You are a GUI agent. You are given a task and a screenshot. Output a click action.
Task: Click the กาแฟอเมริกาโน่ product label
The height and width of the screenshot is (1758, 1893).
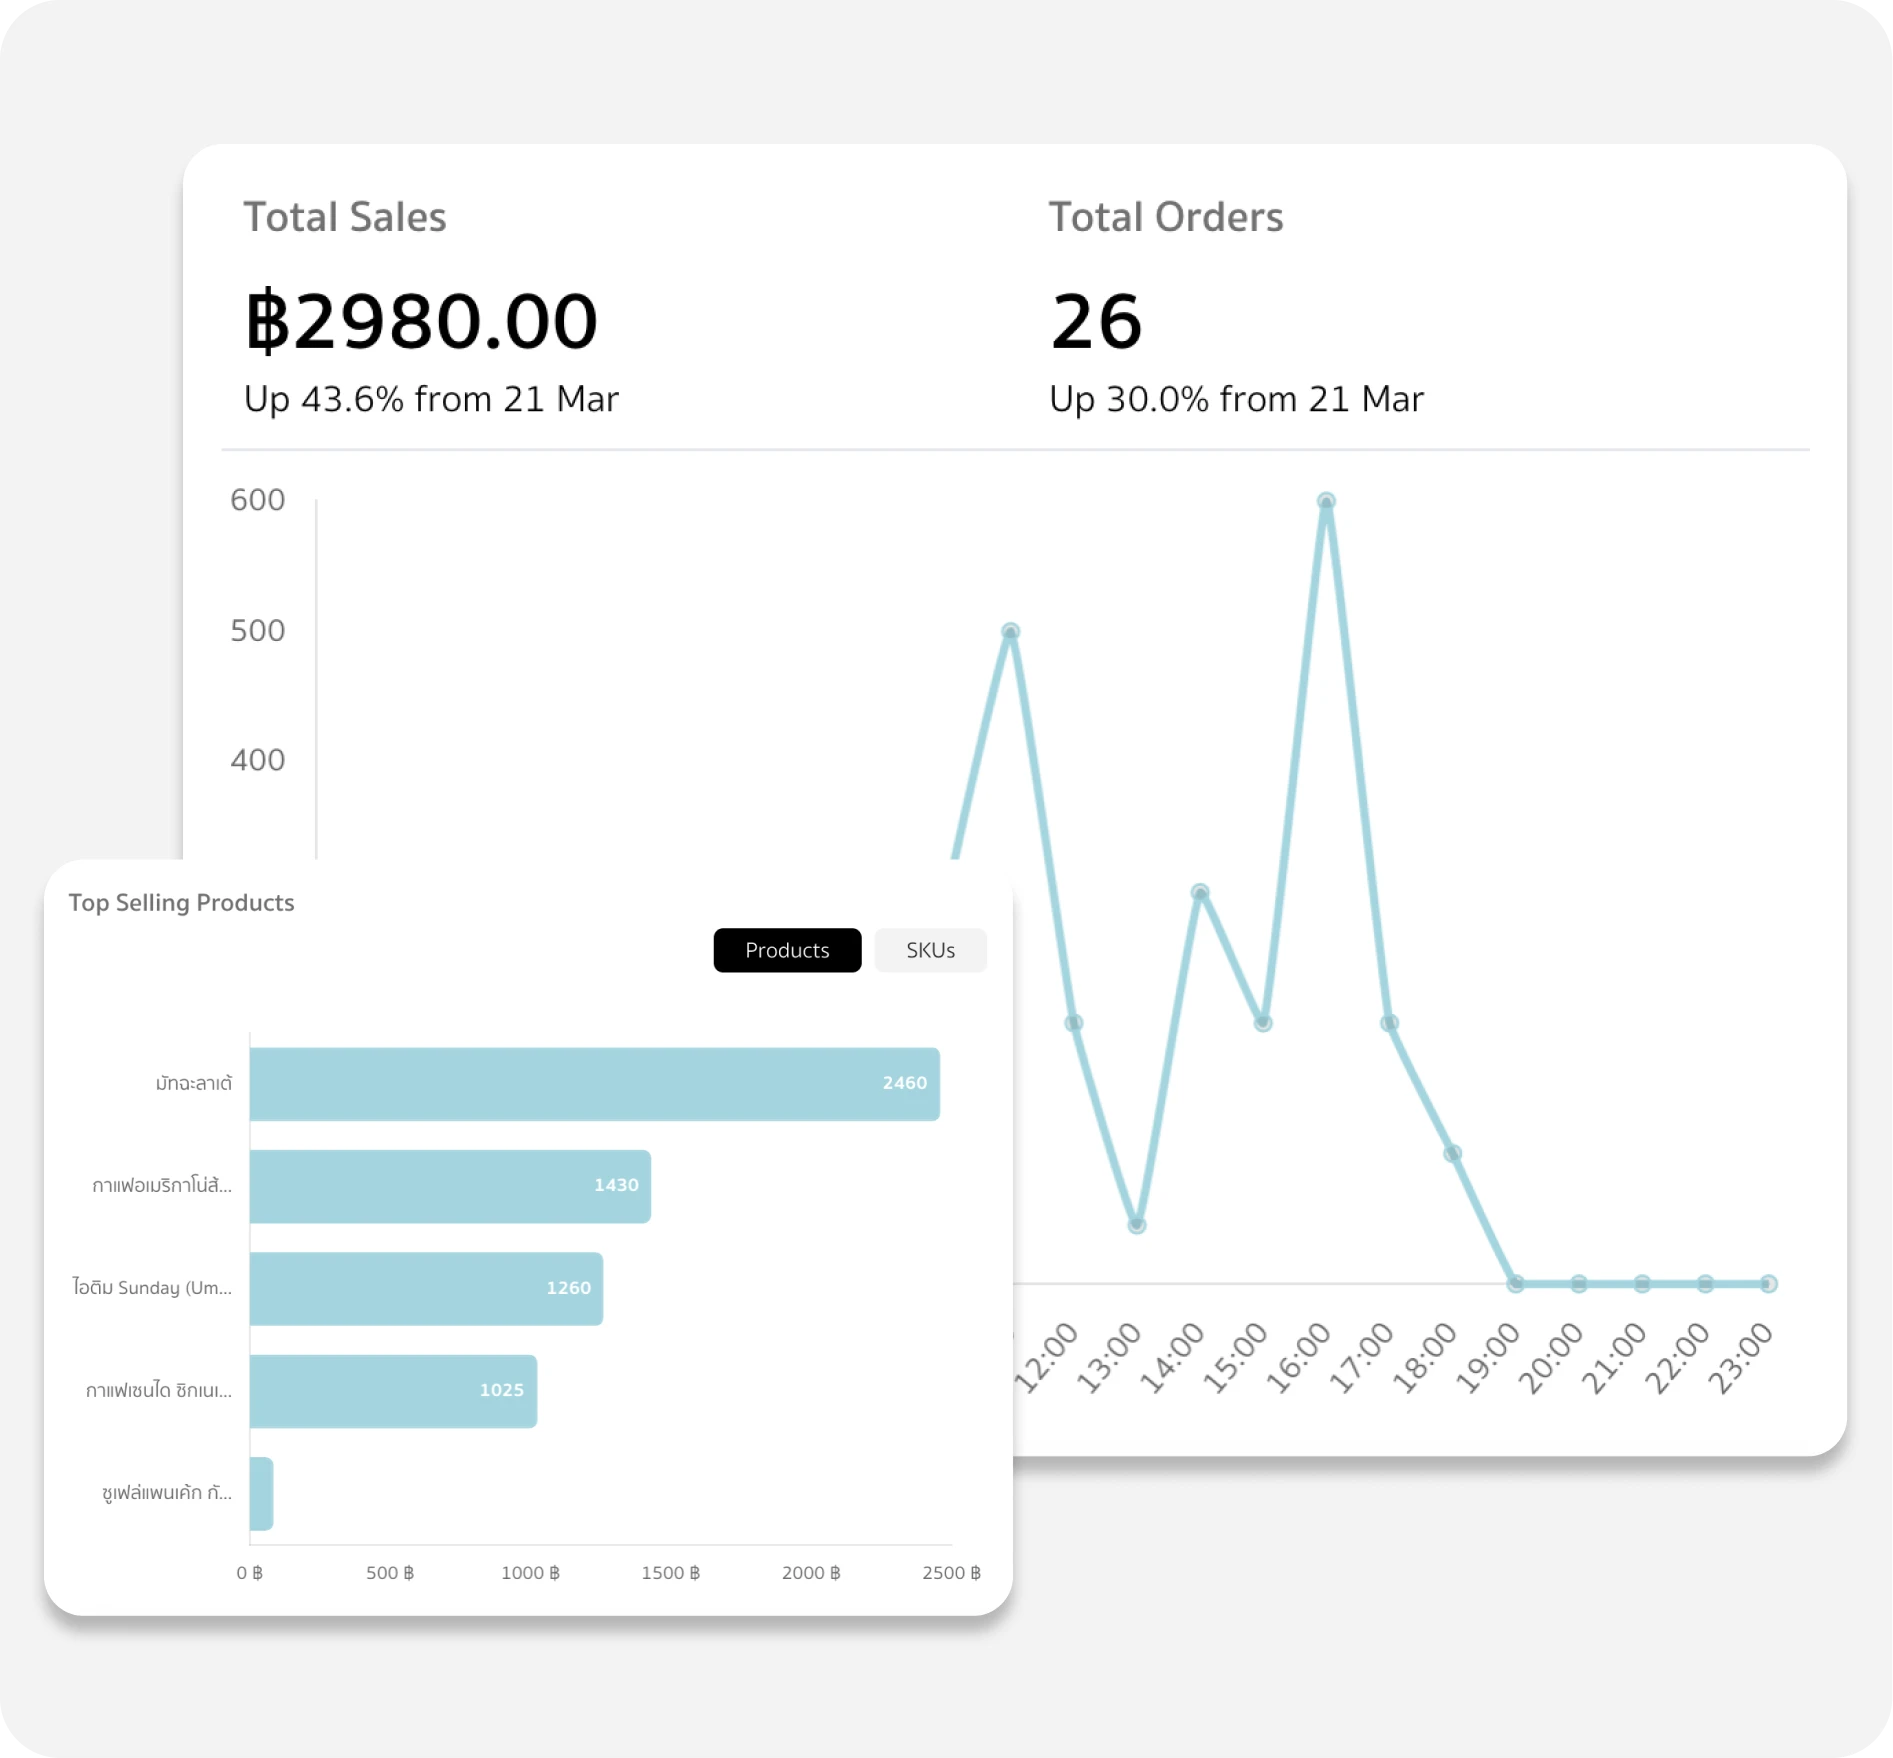point(162,1186)
